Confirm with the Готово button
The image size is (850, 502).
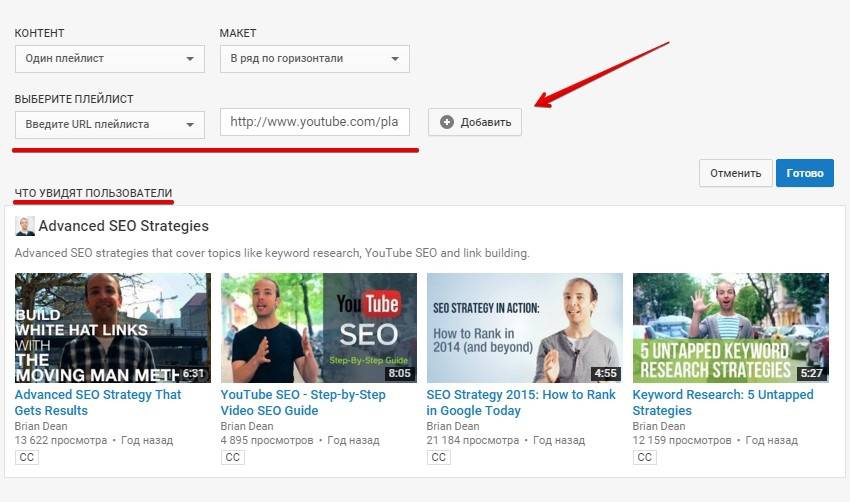coord(804,173)
